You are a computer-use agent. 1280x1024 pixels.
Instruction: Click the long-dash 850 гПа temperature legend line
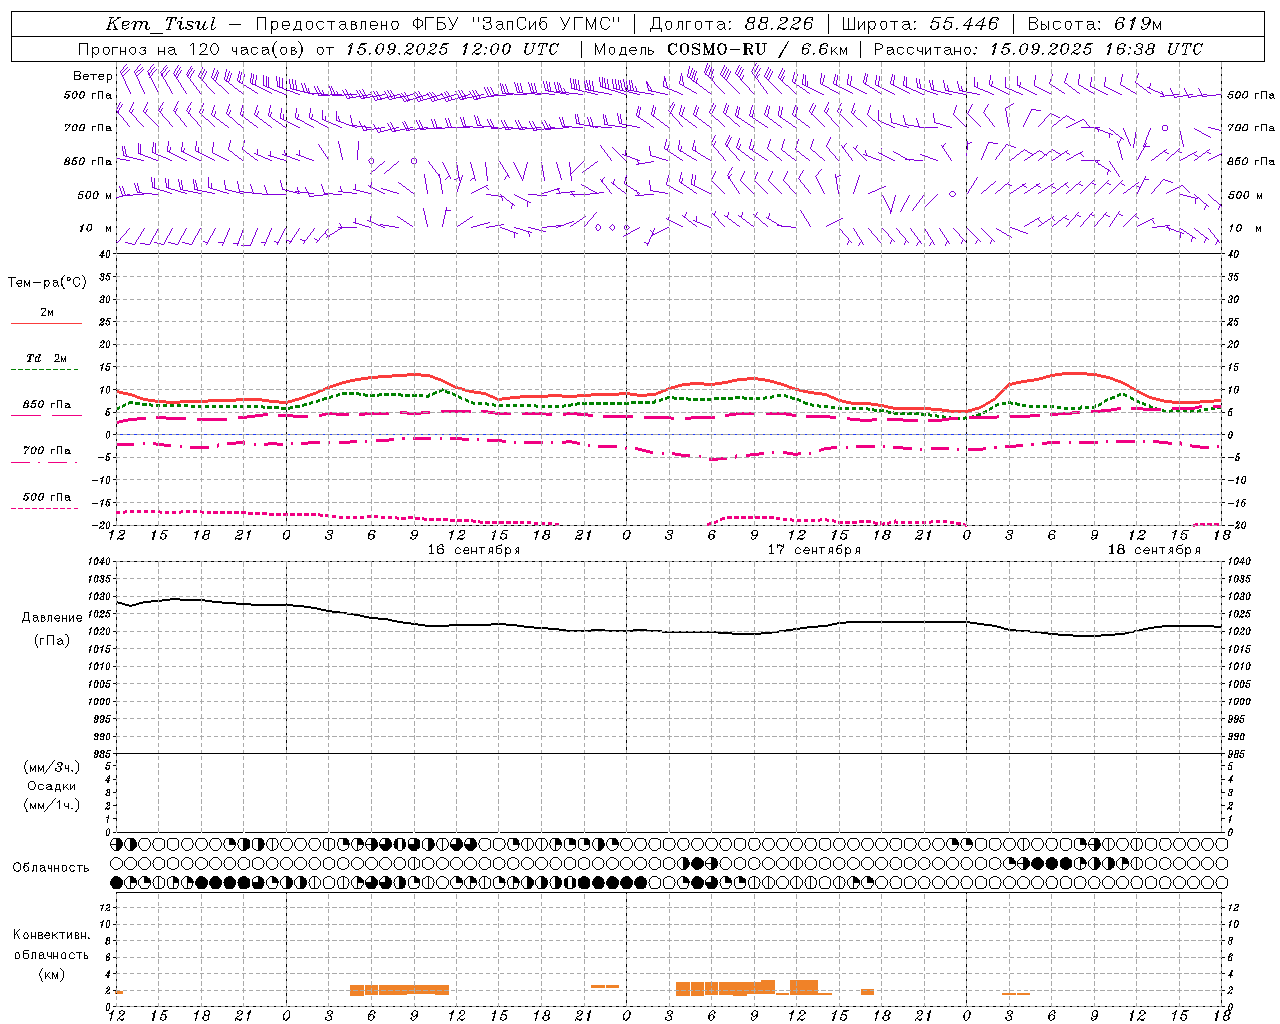pyautogui.click(x=46, y=416)
